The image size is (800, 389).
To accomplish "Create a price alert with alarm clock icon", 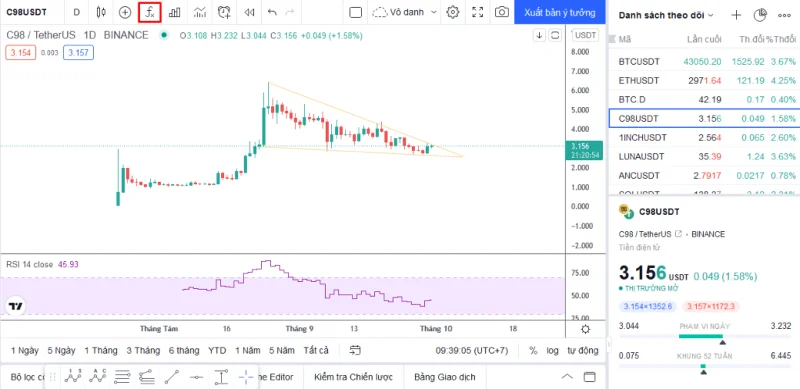I will [x=224, y=12].
